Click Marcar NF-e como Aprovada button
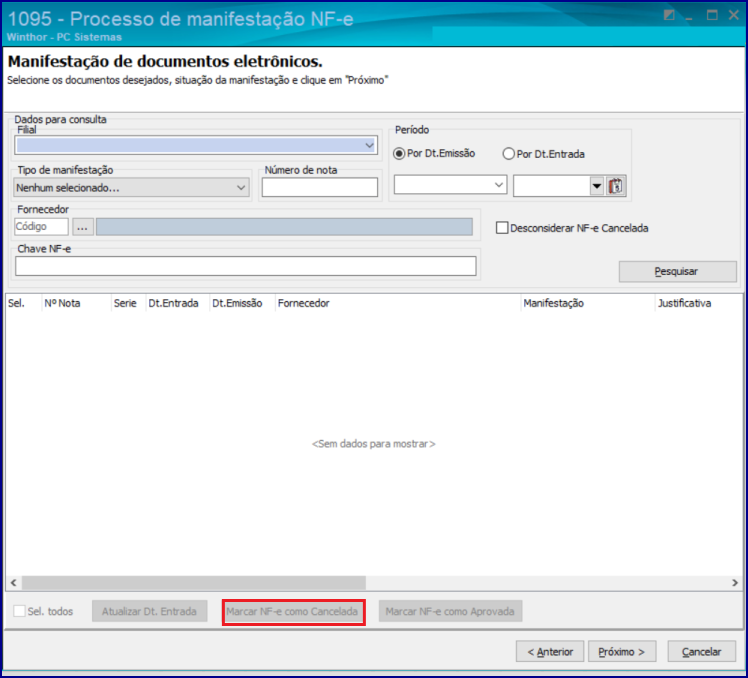The height and width of the screenshot is (678, 748). pyautogui.click(x=450, y=611)
